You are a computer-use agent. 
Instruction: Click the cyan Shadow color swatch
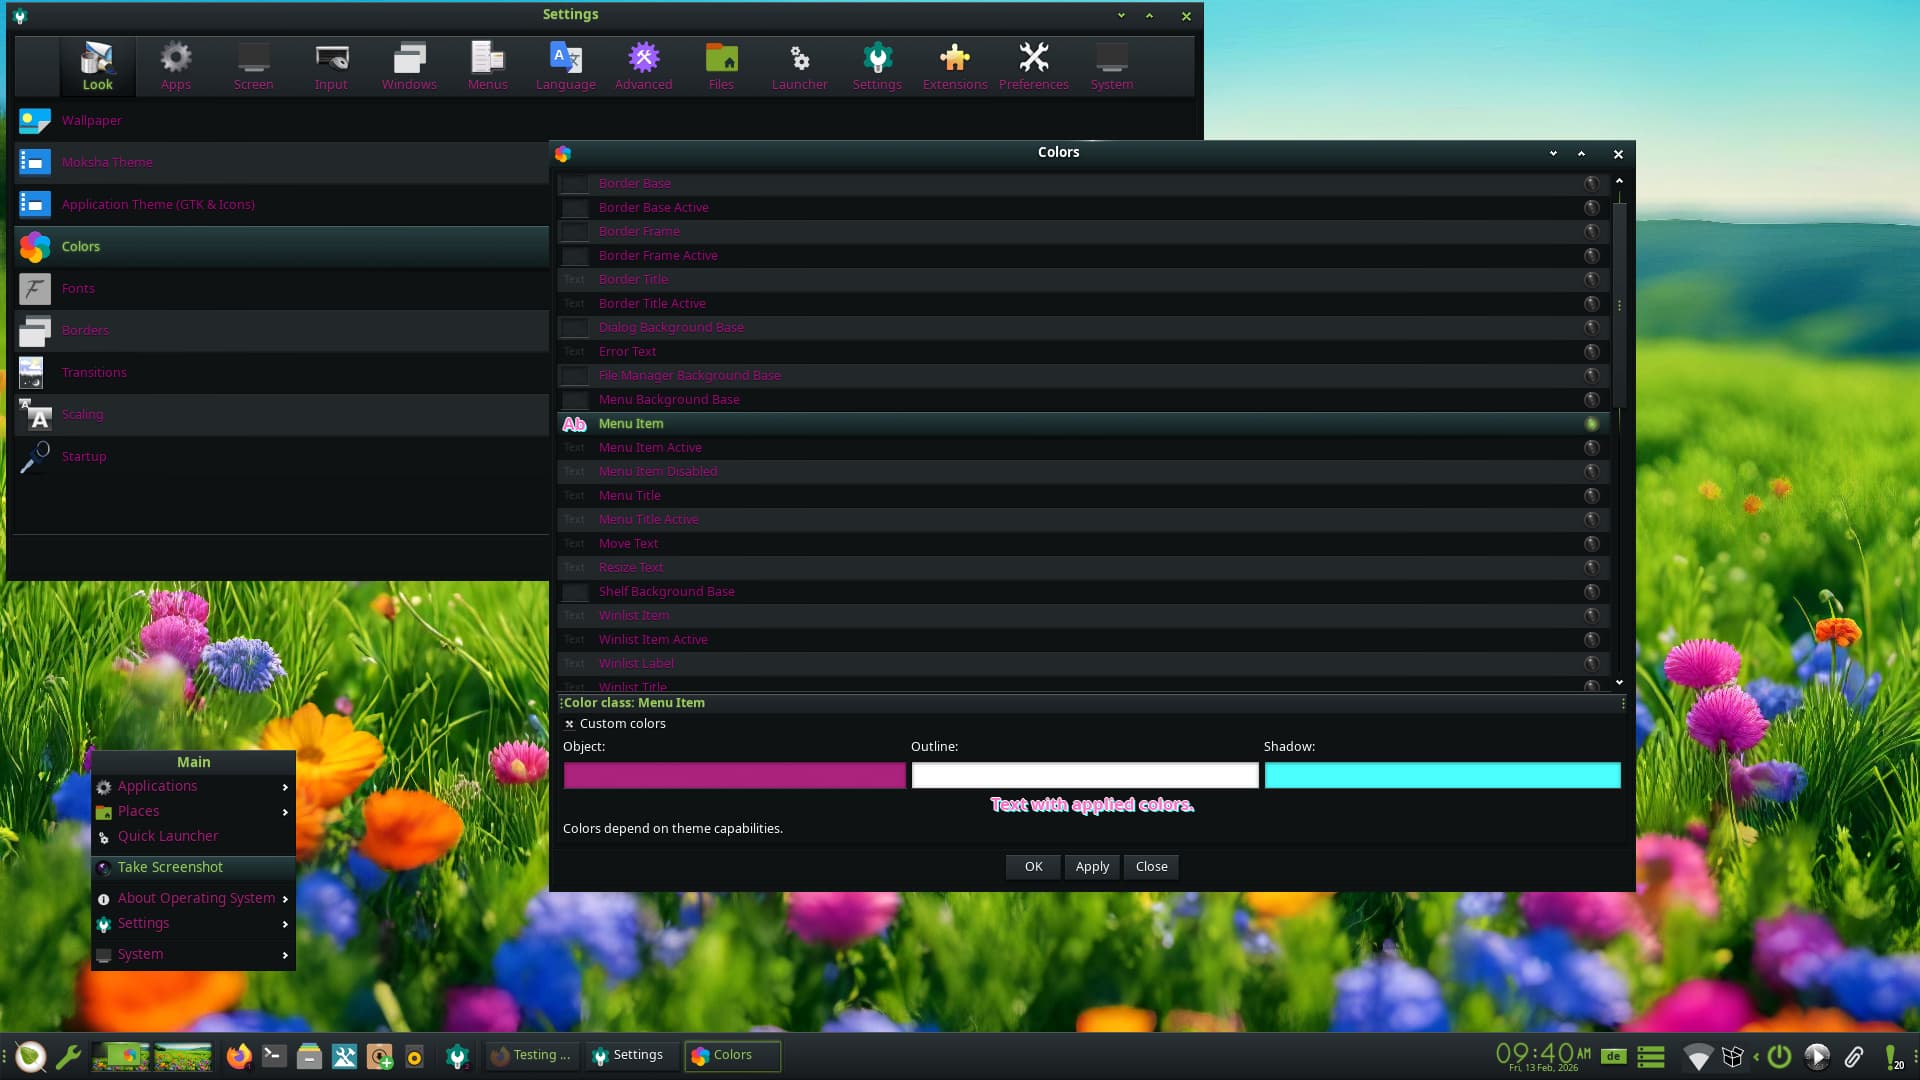pyautogui.click(x=1442, y=775)
